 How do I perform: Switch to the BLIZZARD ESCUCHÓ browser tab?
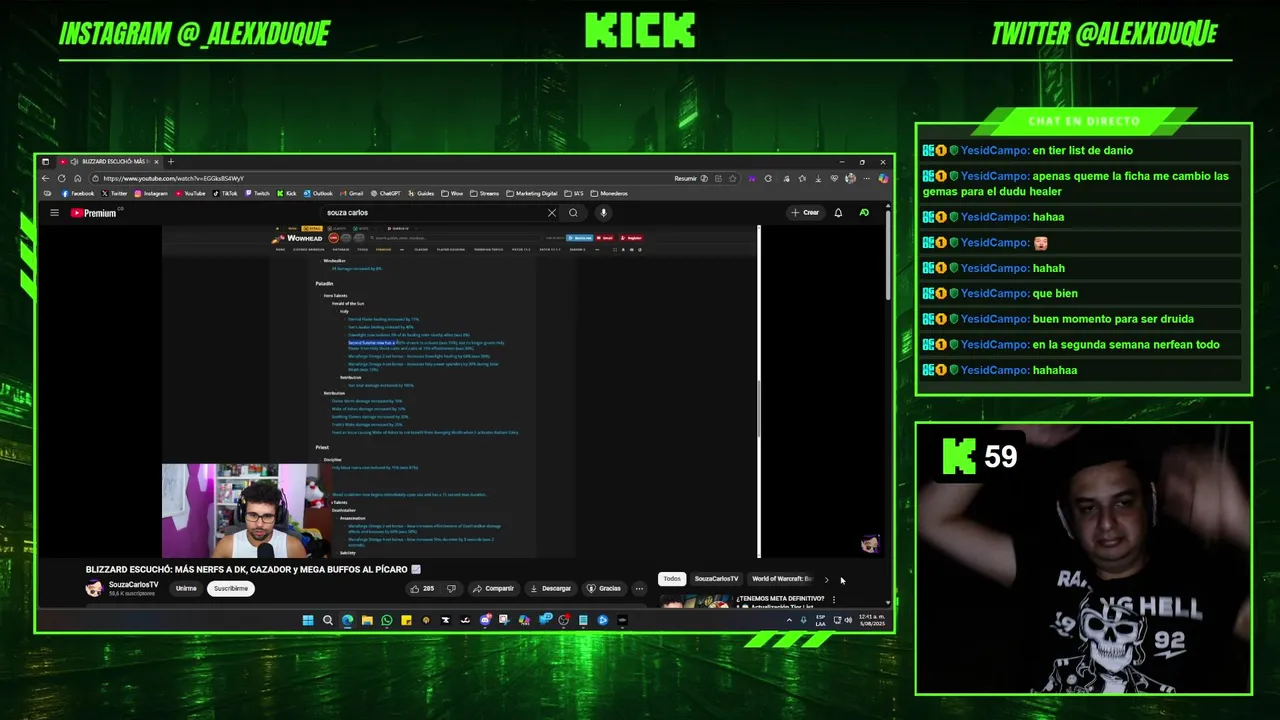coord(108,161)
